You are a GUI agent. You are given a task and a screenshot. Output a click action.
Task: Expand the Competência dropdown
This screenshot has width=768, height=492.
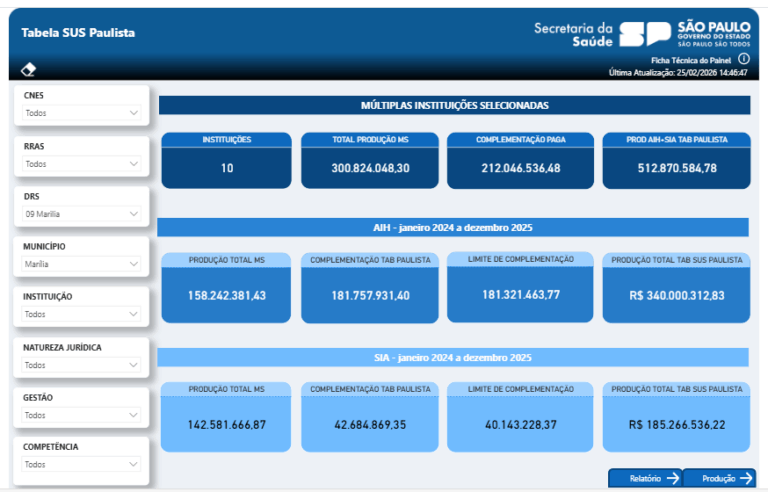81,465
